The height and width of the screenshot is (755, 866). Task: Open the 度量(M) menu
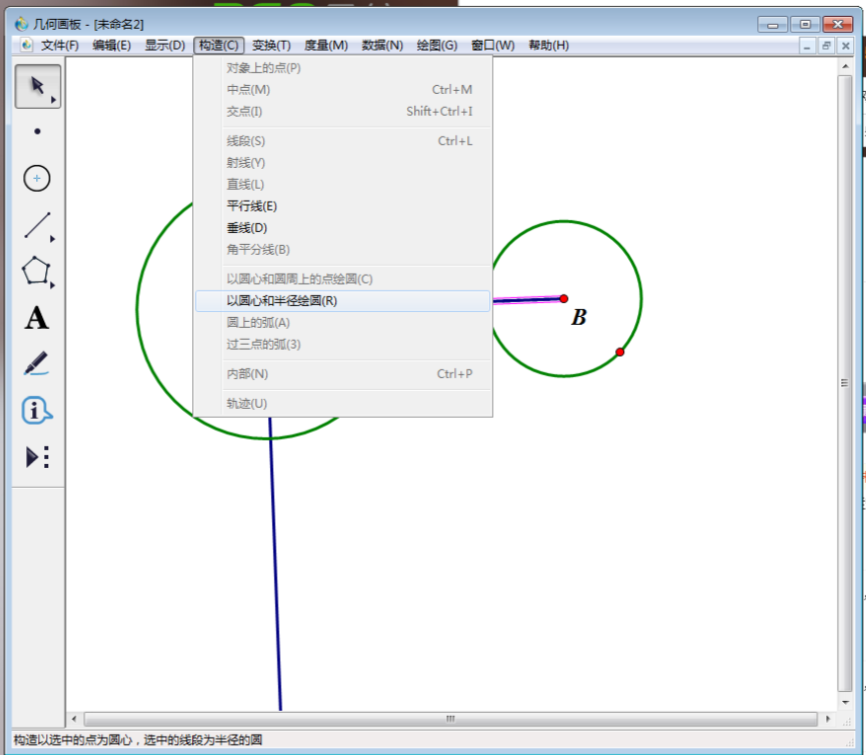(x=326, y=45)
